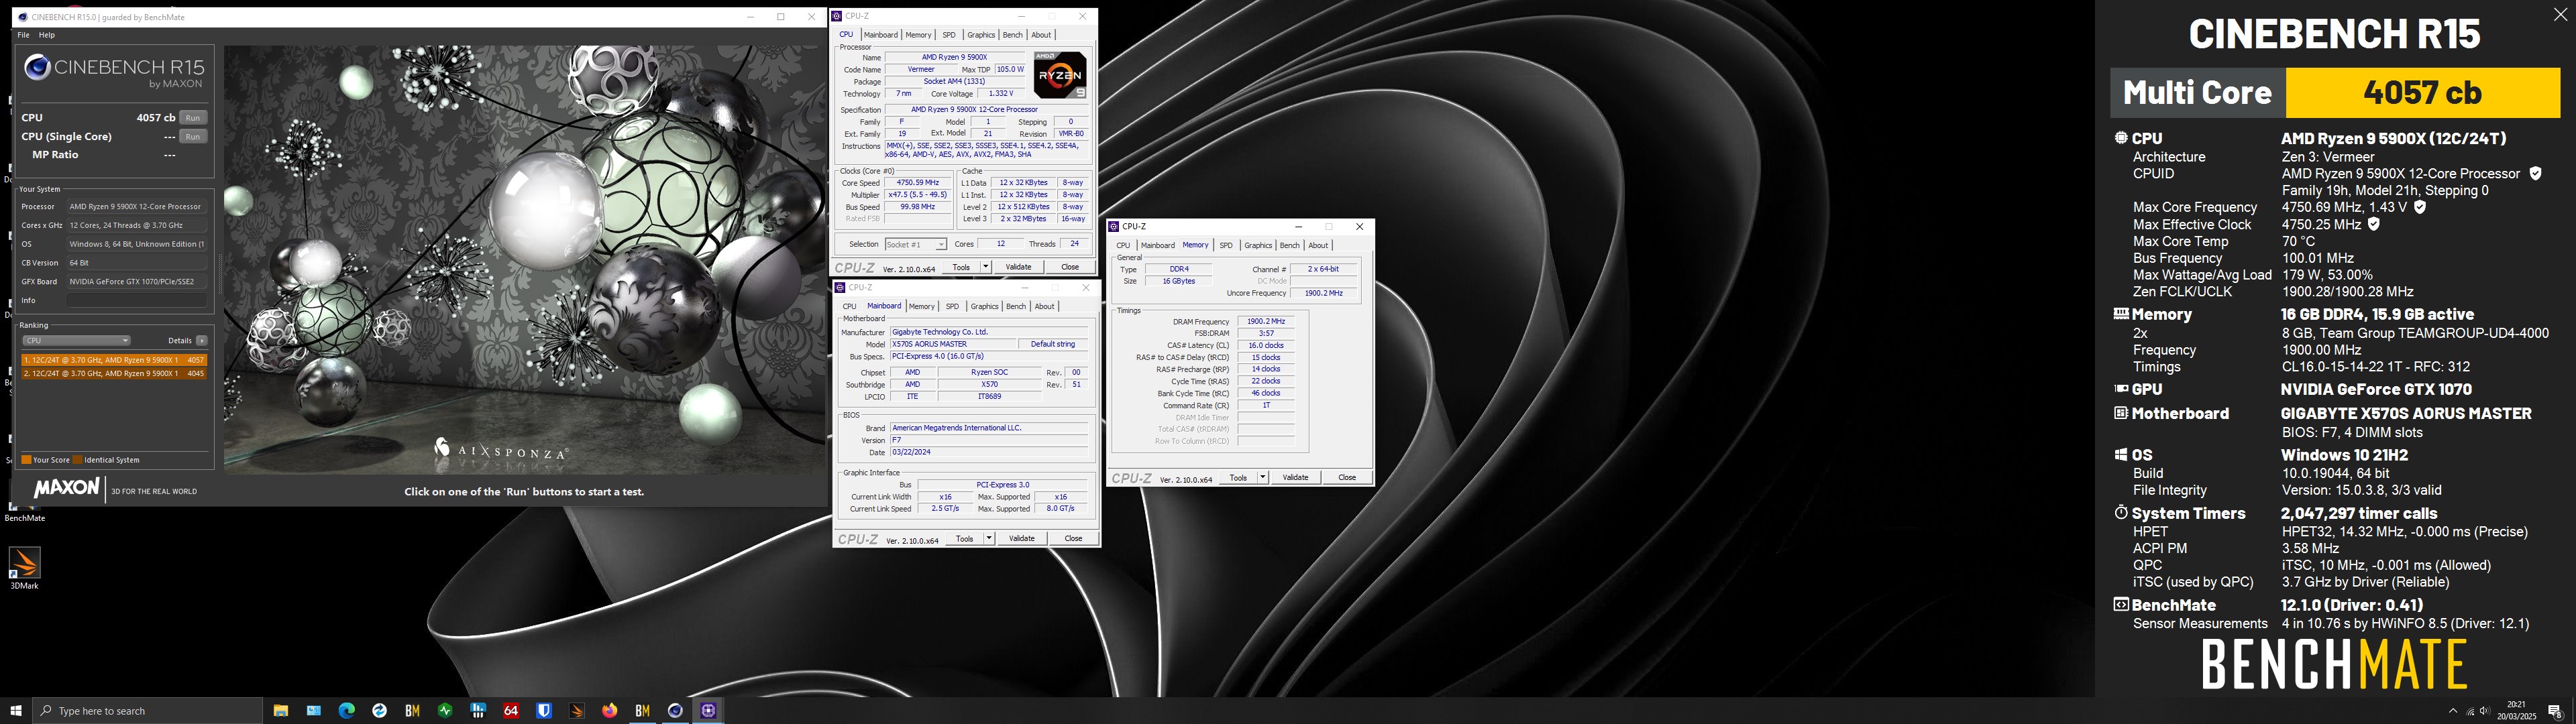Screen dimensions: 2576x724
Task: Click the DRAM Frequency value 1900.2 MHz
Action: 1266,321
